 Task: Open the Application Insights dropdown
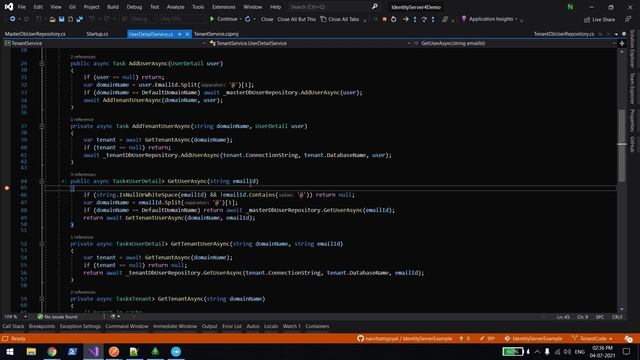pyautogui.click(x=516, y=19)
